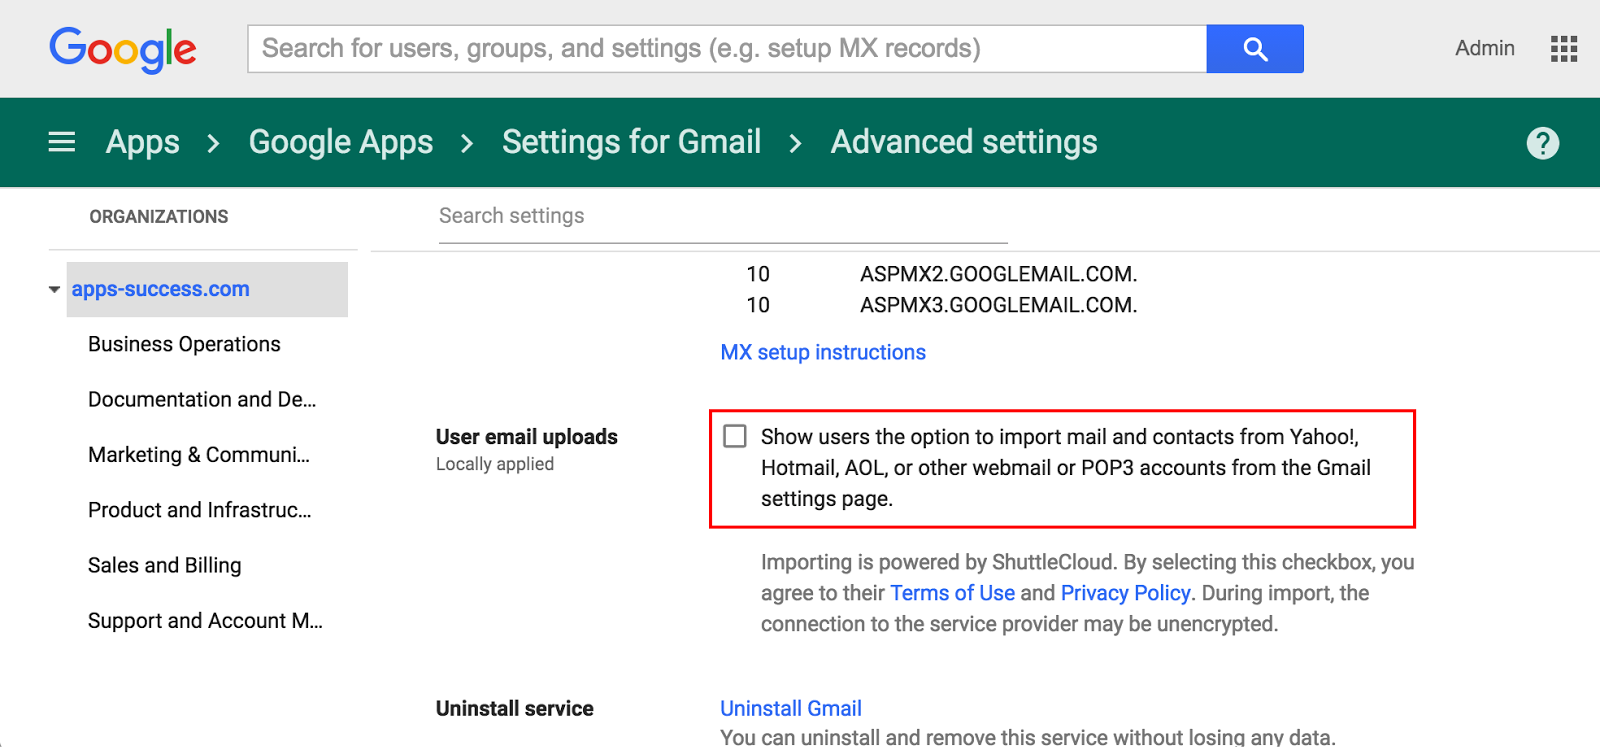Select Documentation and De… organization
Viewport: 1600px width, 750px height.
pyautogui.click(x=202, y=399)
